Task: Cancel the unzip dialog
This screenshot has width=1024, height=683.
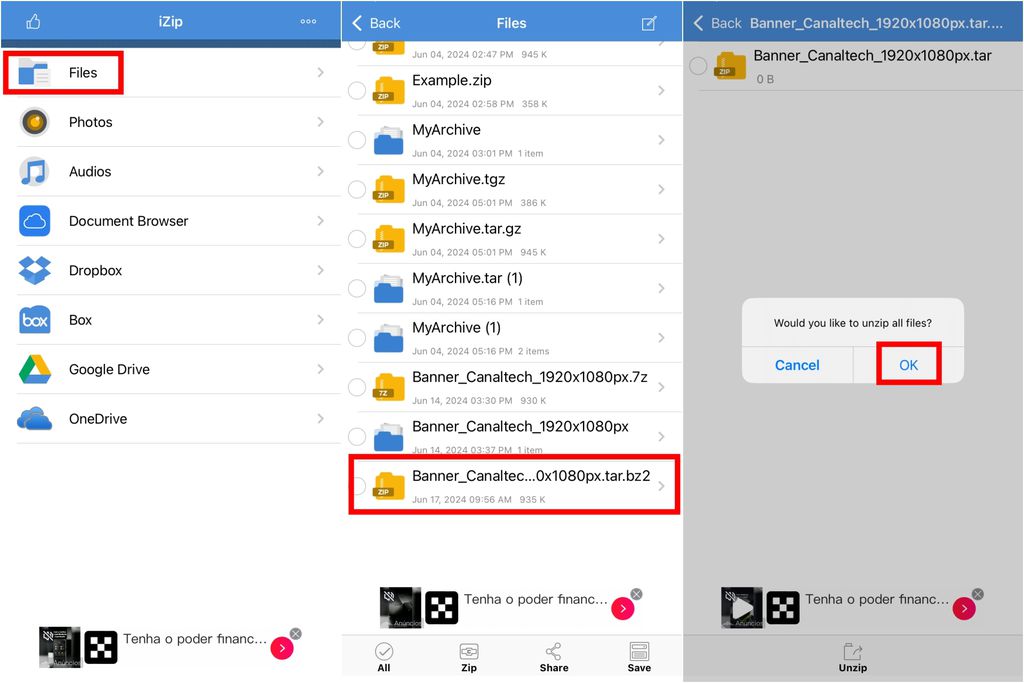Action: point(797,364)
